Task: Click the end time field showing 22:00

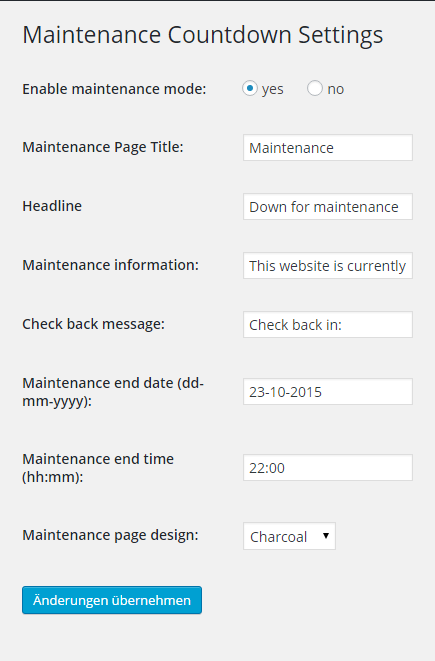Action: (328, 468)
